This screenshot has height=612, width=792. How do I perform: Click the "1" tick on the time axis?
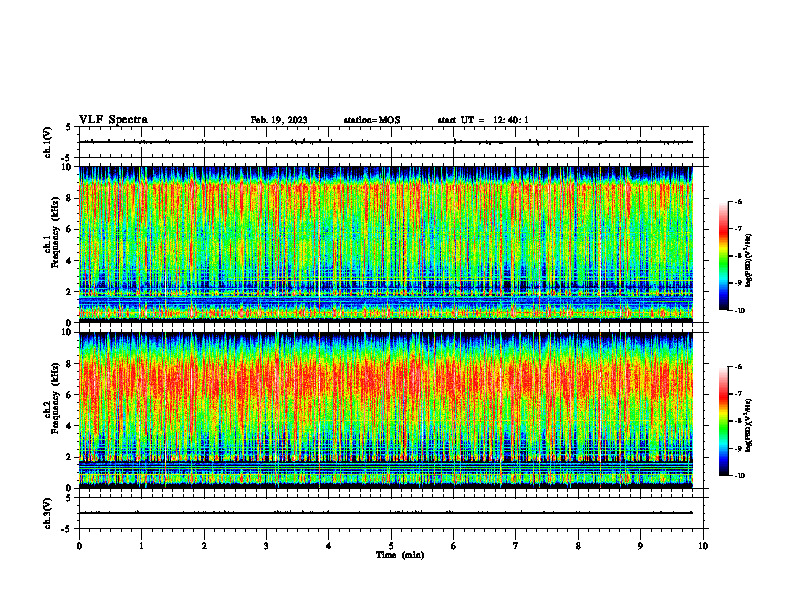point(141,546)
